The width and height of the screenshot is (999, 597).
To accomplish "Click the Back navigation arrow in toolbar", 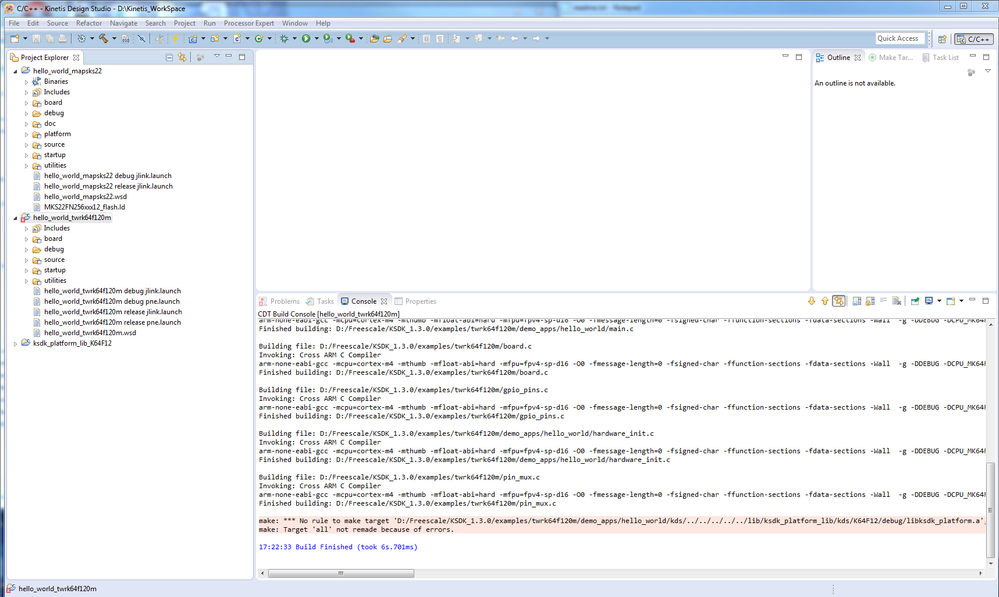I will point(515,38).
